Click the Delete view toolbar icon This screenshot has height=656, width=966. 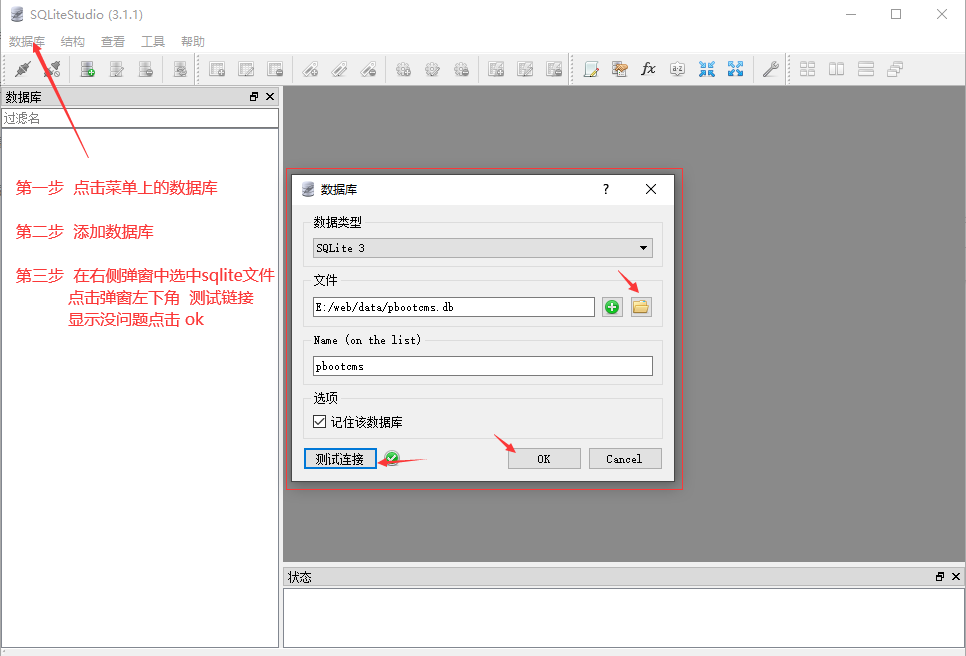point(554,69)
